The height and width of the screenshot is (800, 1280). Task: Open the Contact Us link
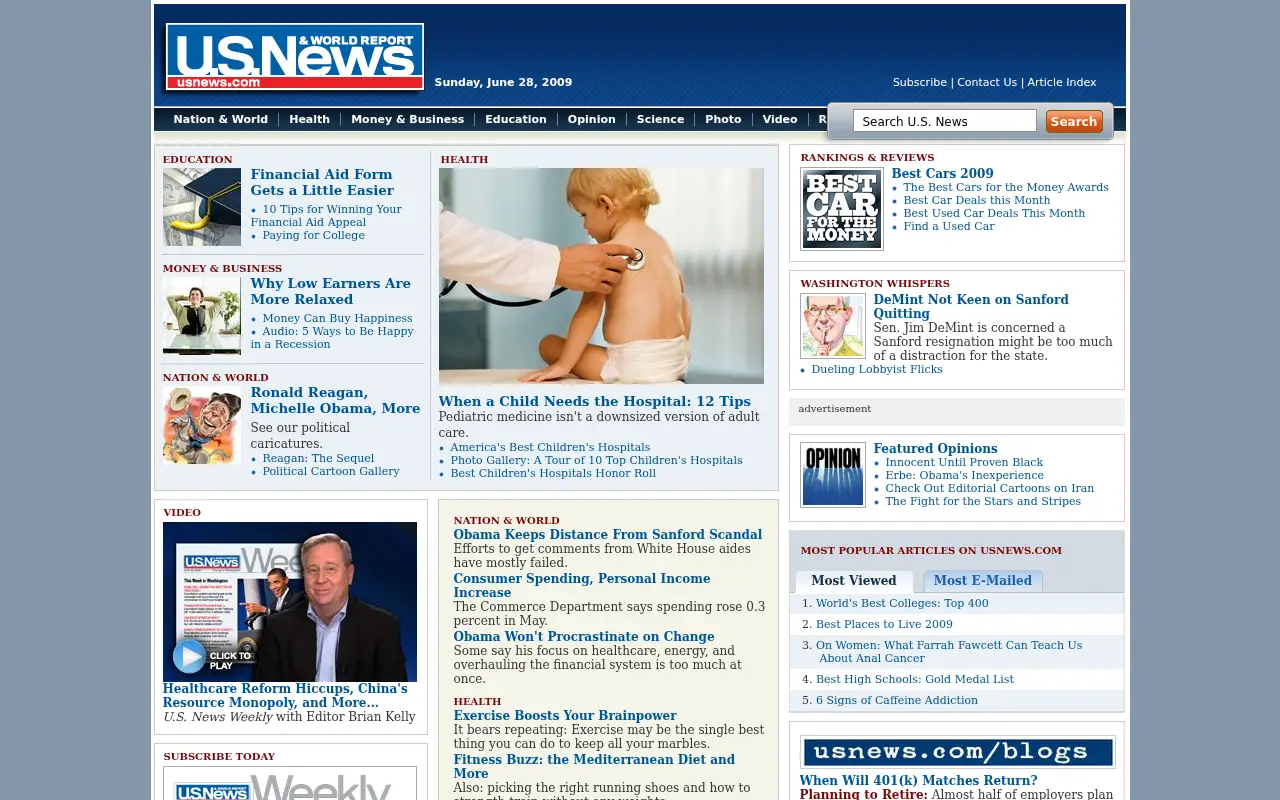point(987,82)
